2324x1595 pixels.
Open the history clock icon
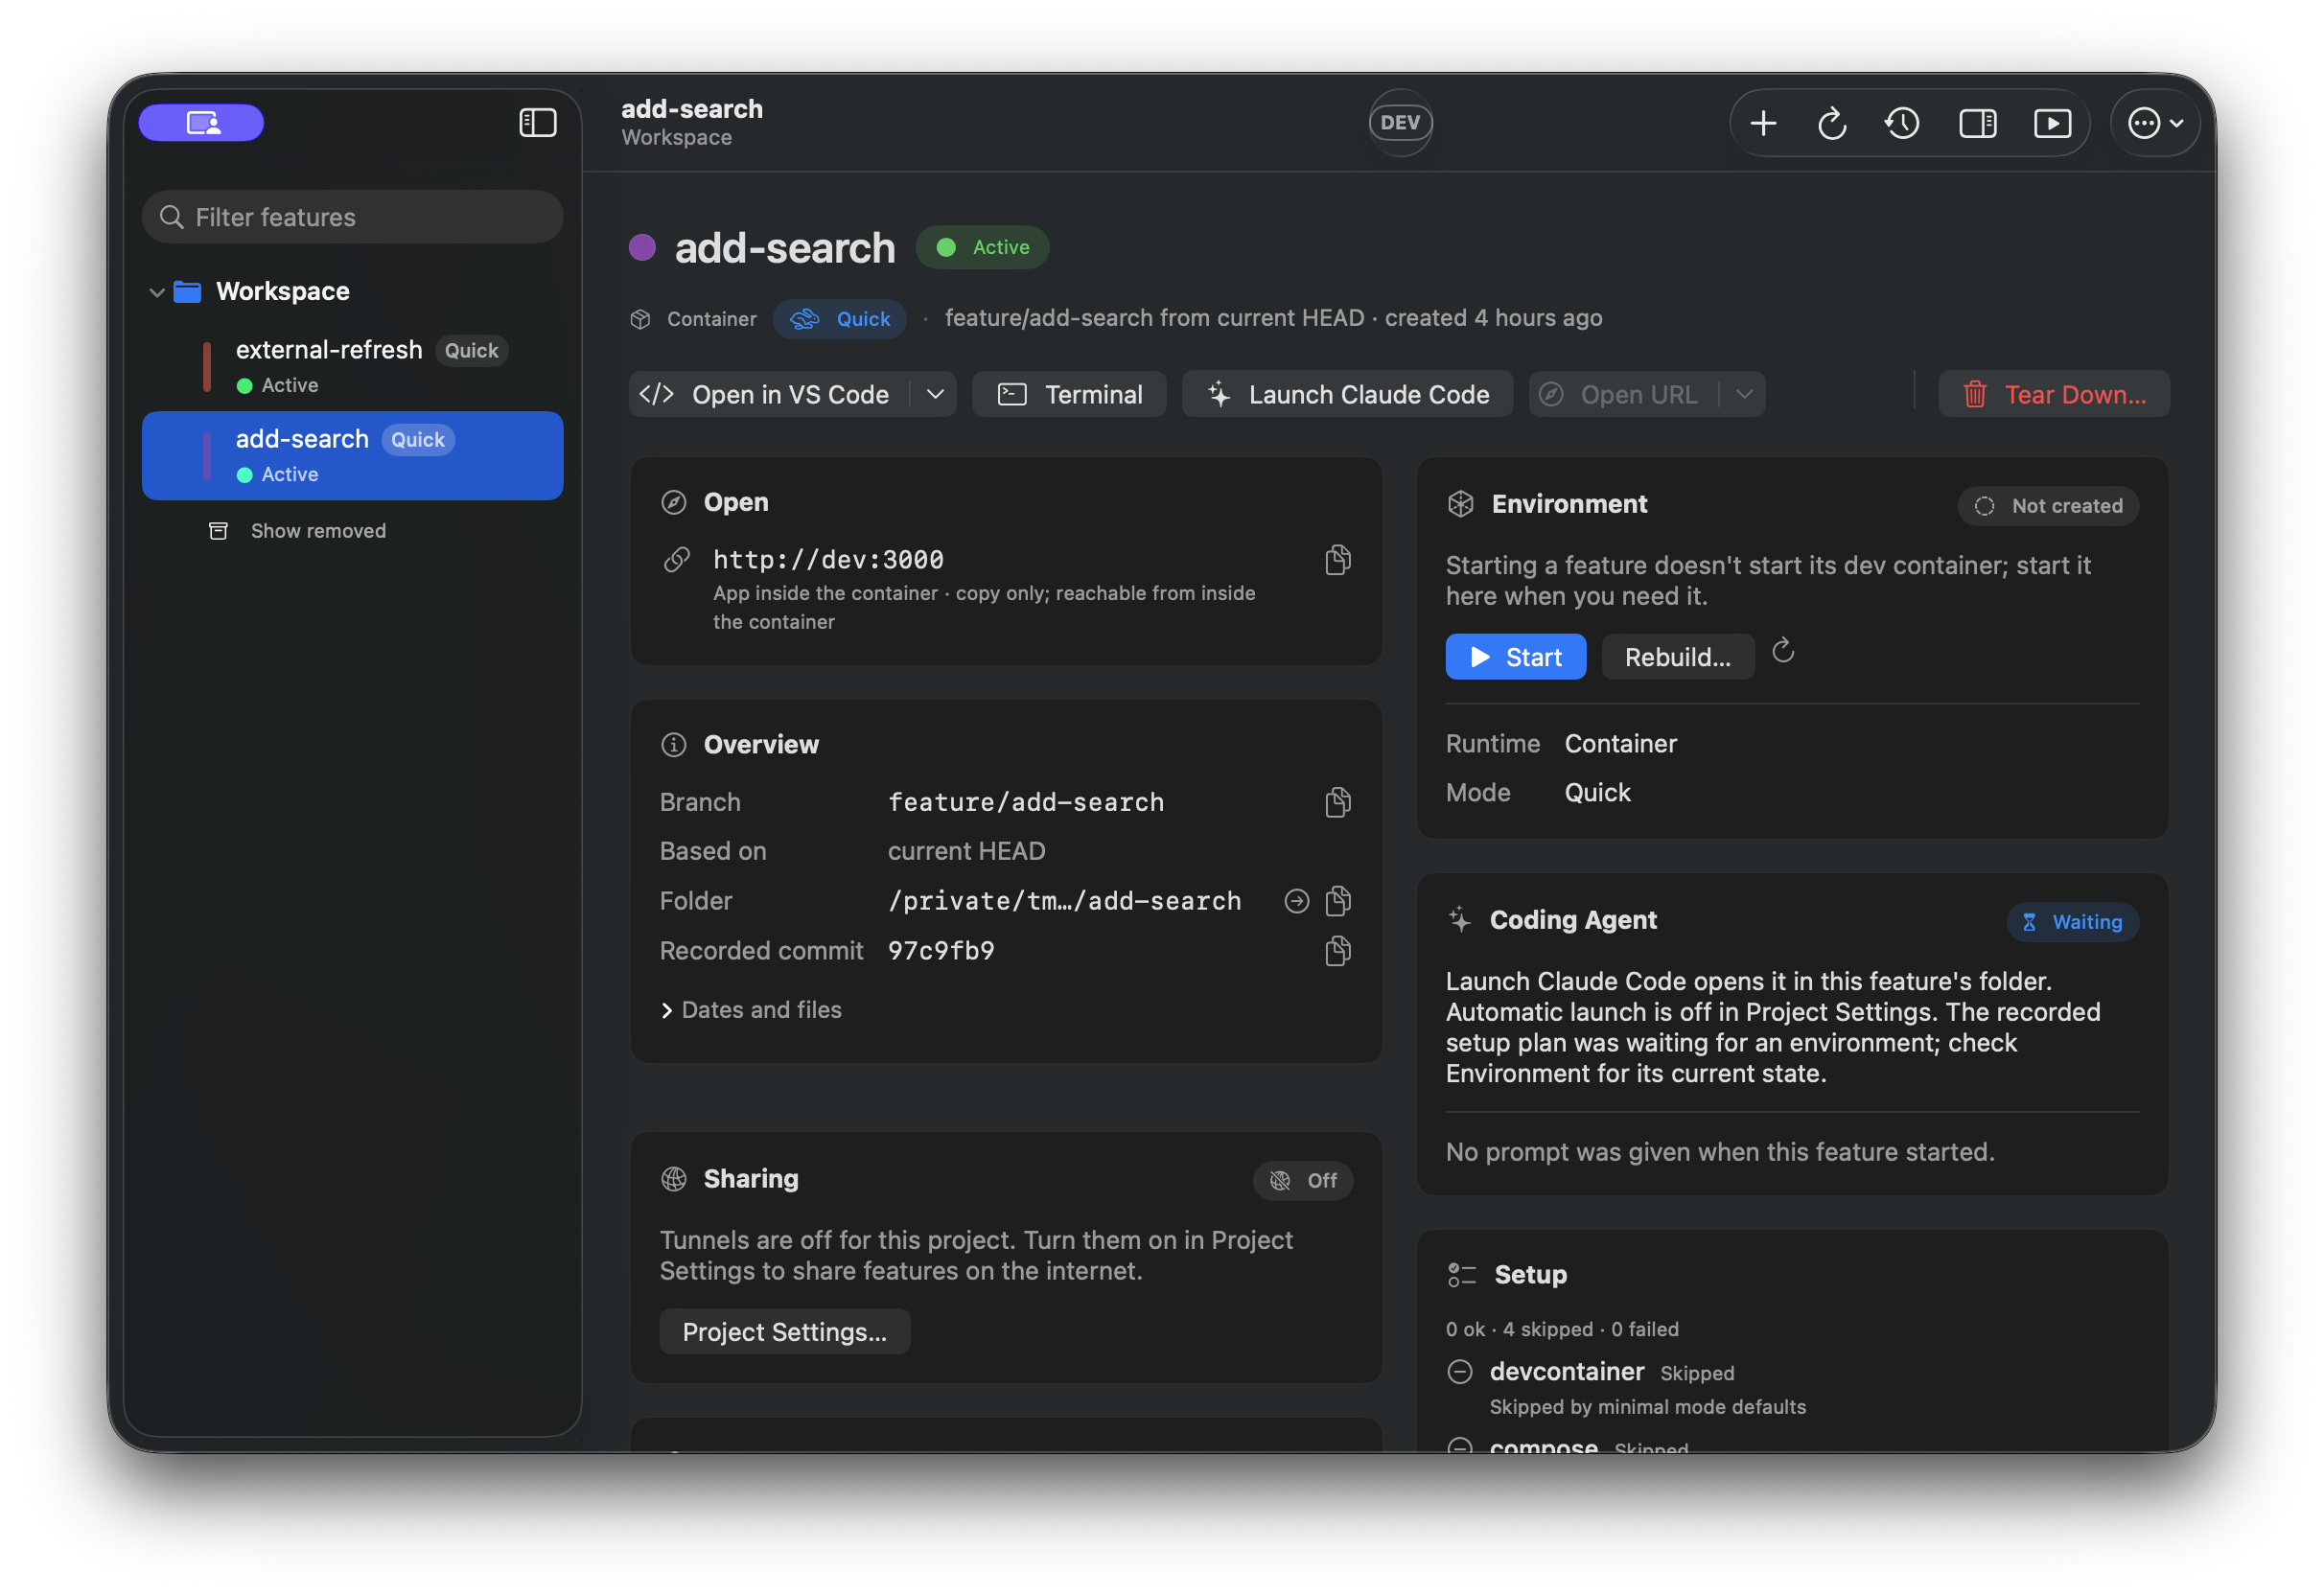1901,123
